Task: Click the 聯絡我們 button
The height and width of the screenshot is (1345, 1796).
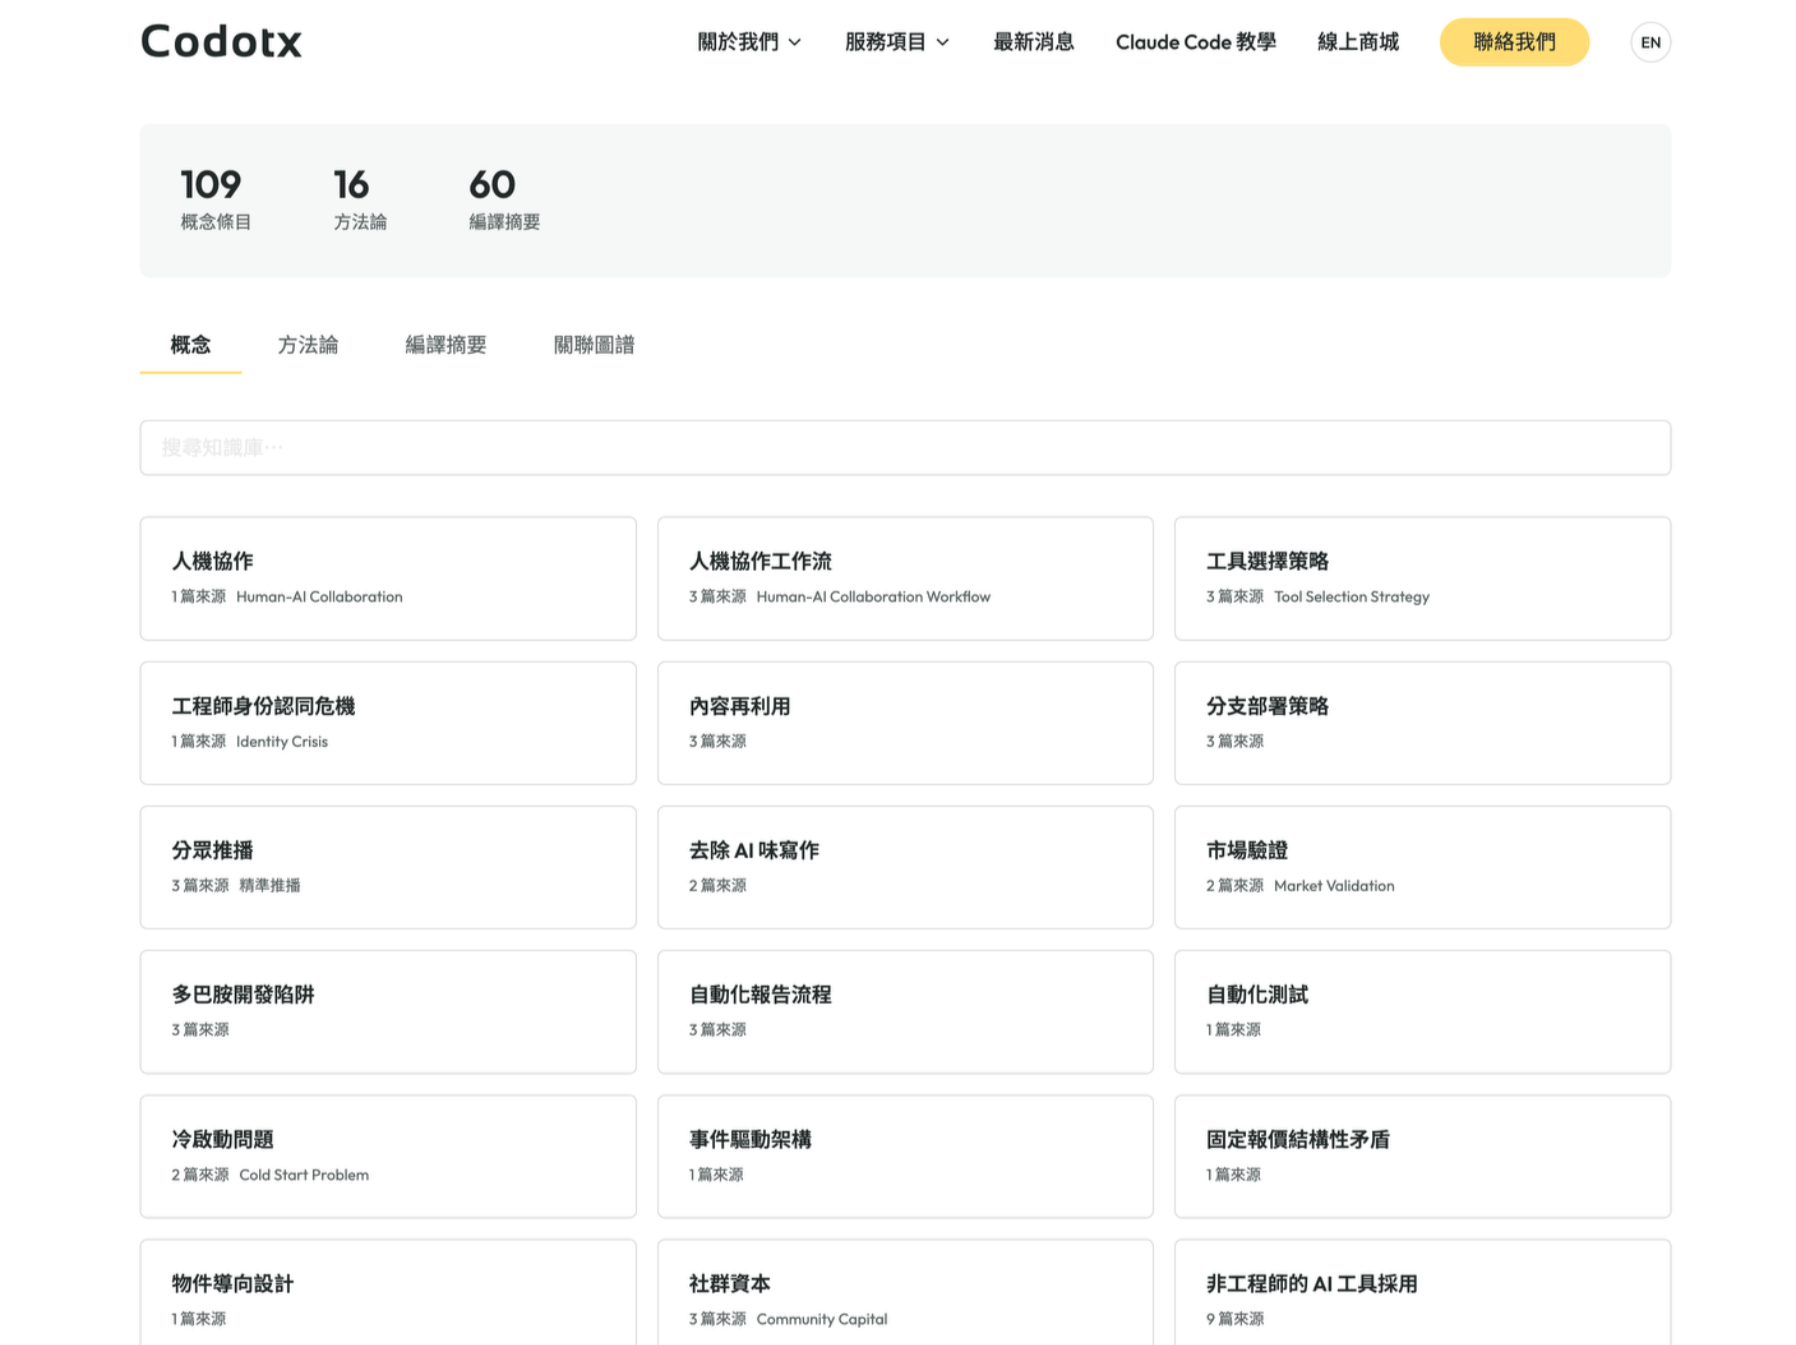Action: (x=1514, y=42)
